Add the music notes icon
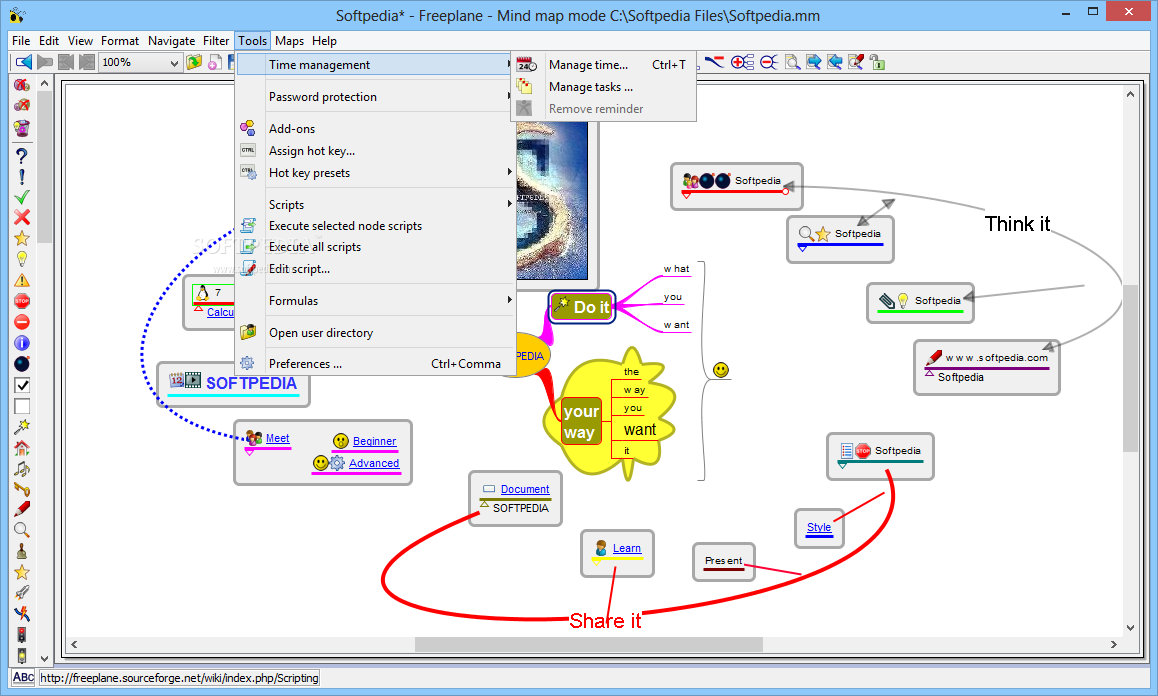Image resolution: width=1158 pixels, height=696 pixels. pyautogui.click(x=22, y=468)
